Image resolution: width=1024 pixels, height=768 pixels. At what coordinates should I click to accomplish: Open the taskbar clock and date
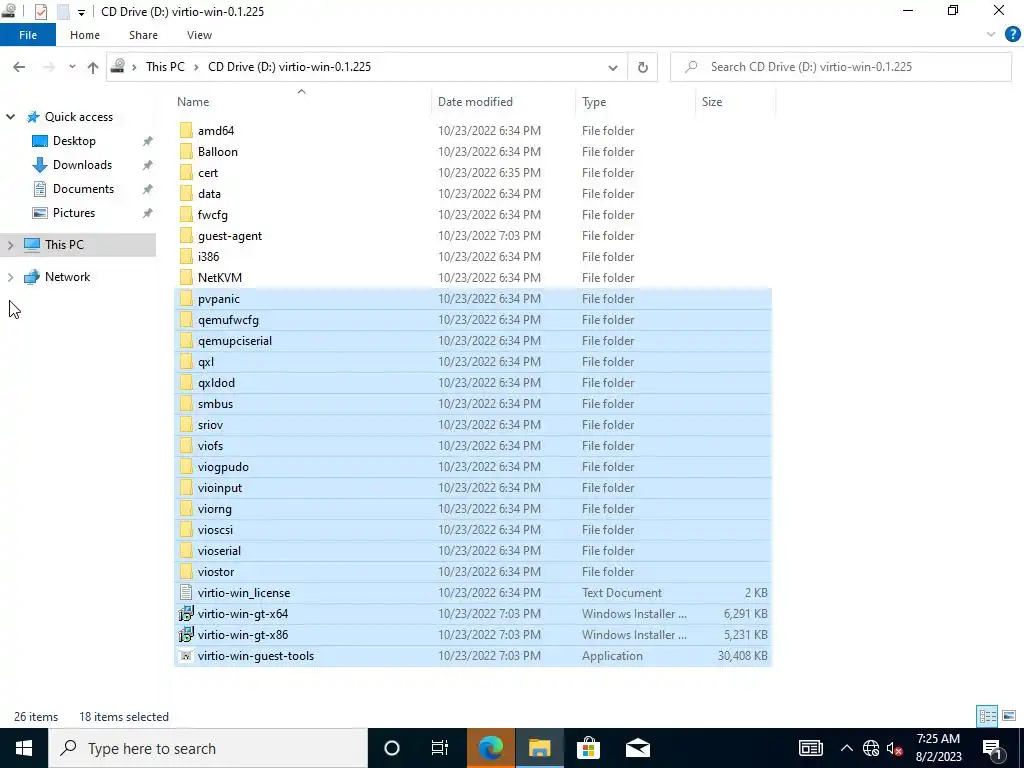(938, 748)
